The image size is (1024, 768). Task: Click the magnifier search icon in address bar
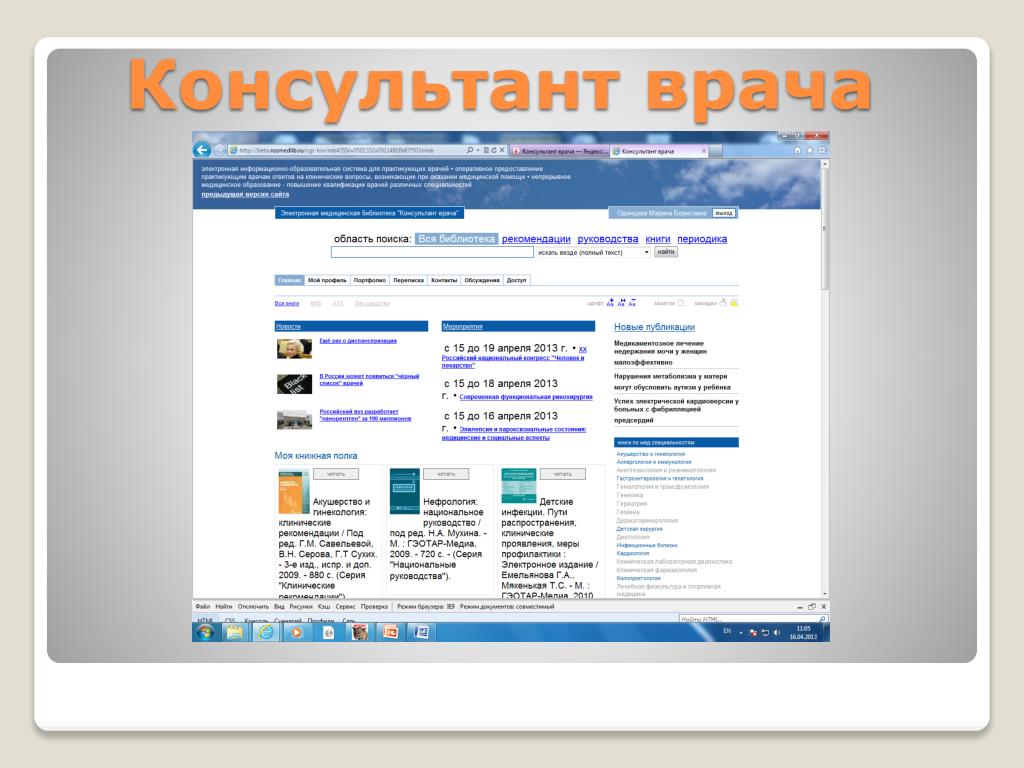[470, 150]
